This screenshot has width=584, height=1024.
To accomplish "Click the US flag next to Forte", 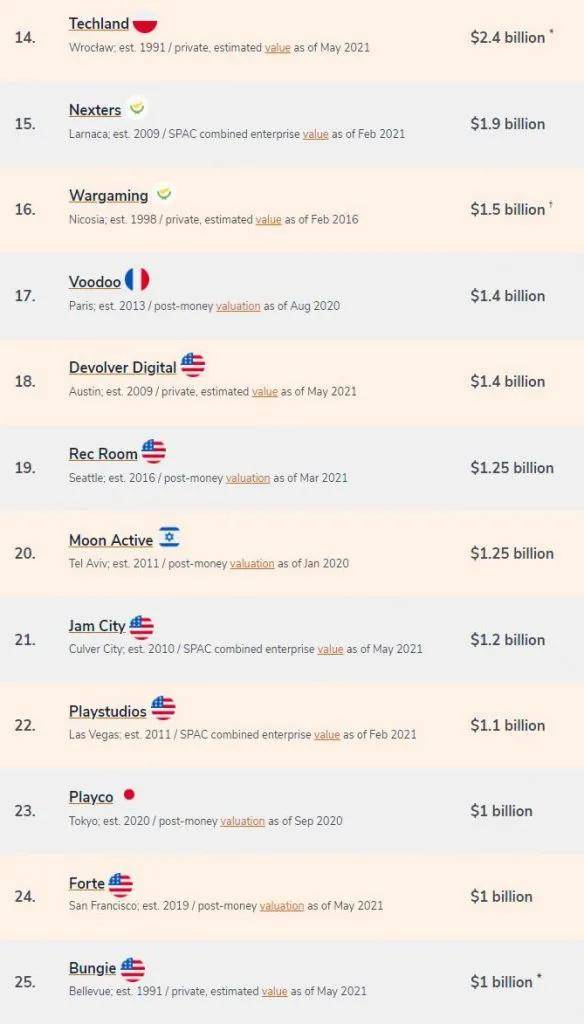I will click(x=121, y=884).
